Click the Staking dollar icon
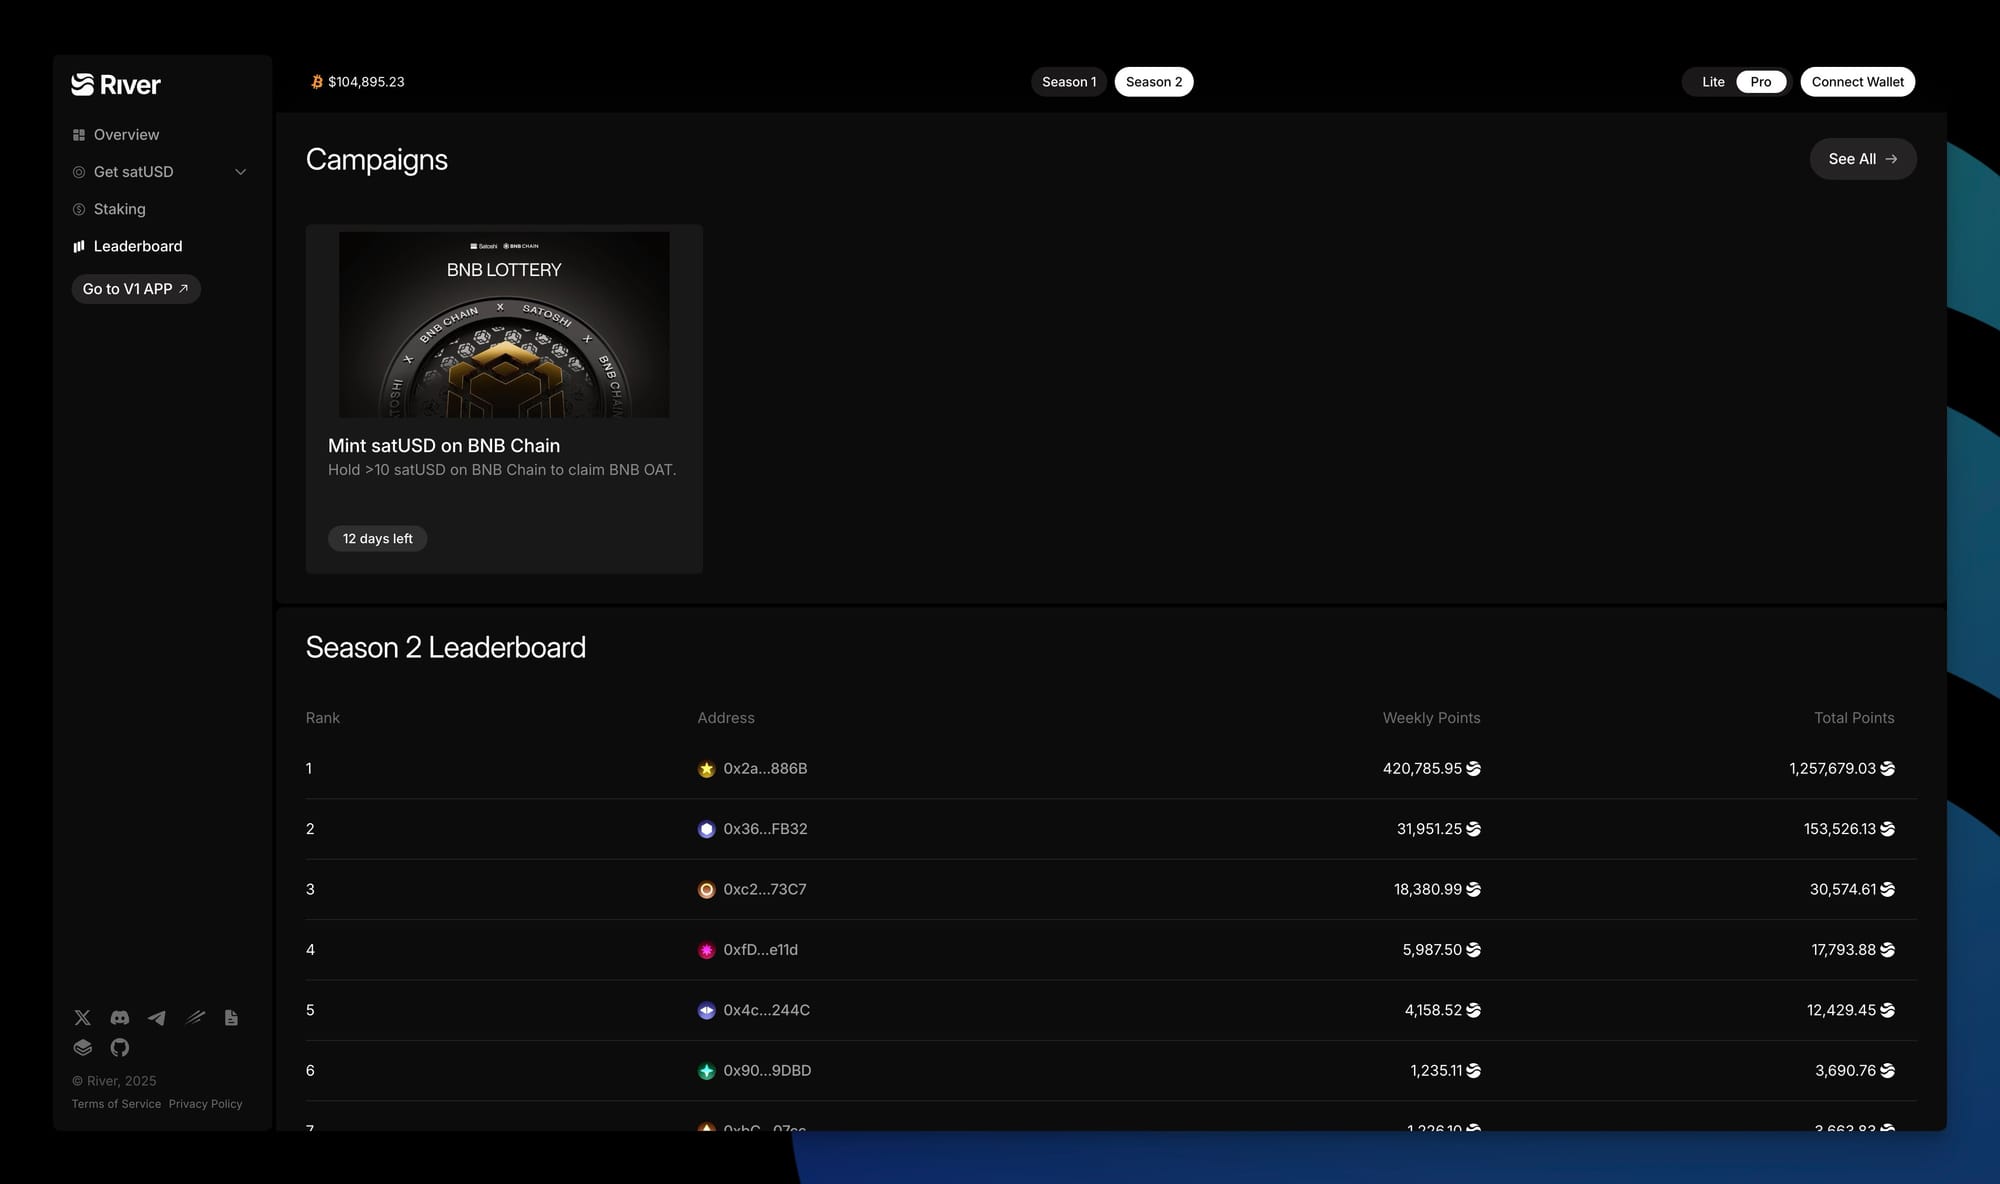The height and width of the screenshot is (1184, 2000). pyautogui.click(x=79, y=209)
